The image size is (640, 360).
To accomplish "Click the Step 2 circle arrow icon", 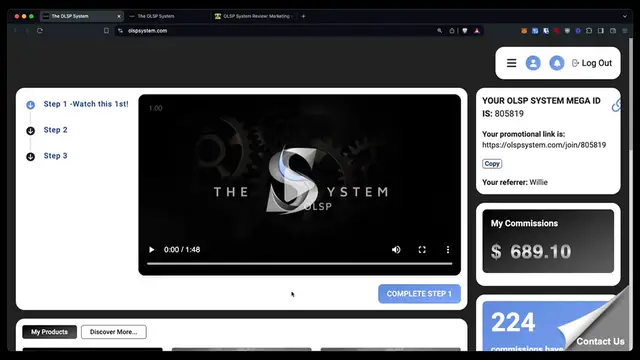I will tap(31, 131).
